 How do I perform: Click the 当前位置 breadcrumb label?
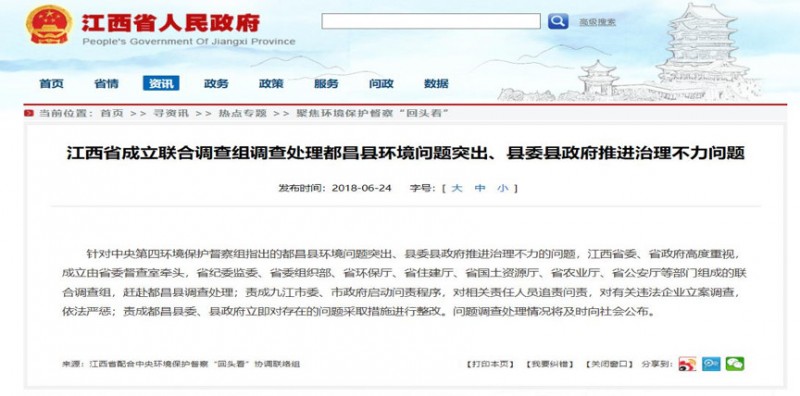[66, 113]
